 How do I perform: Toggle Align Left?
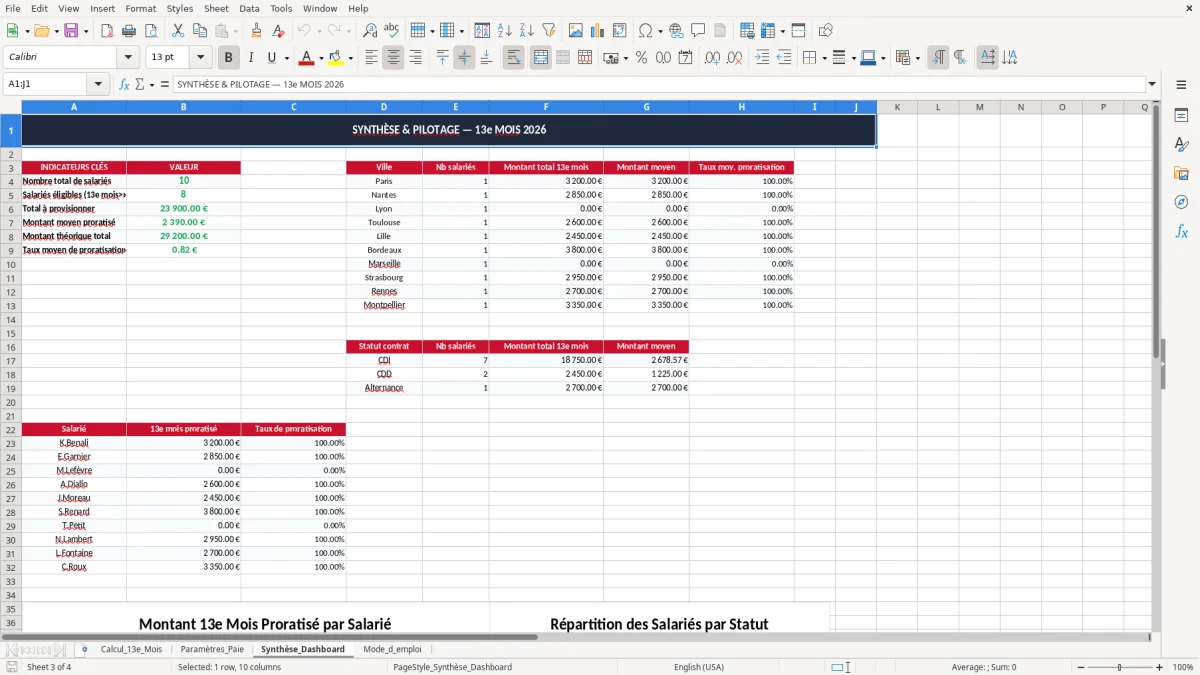[371, 58]
